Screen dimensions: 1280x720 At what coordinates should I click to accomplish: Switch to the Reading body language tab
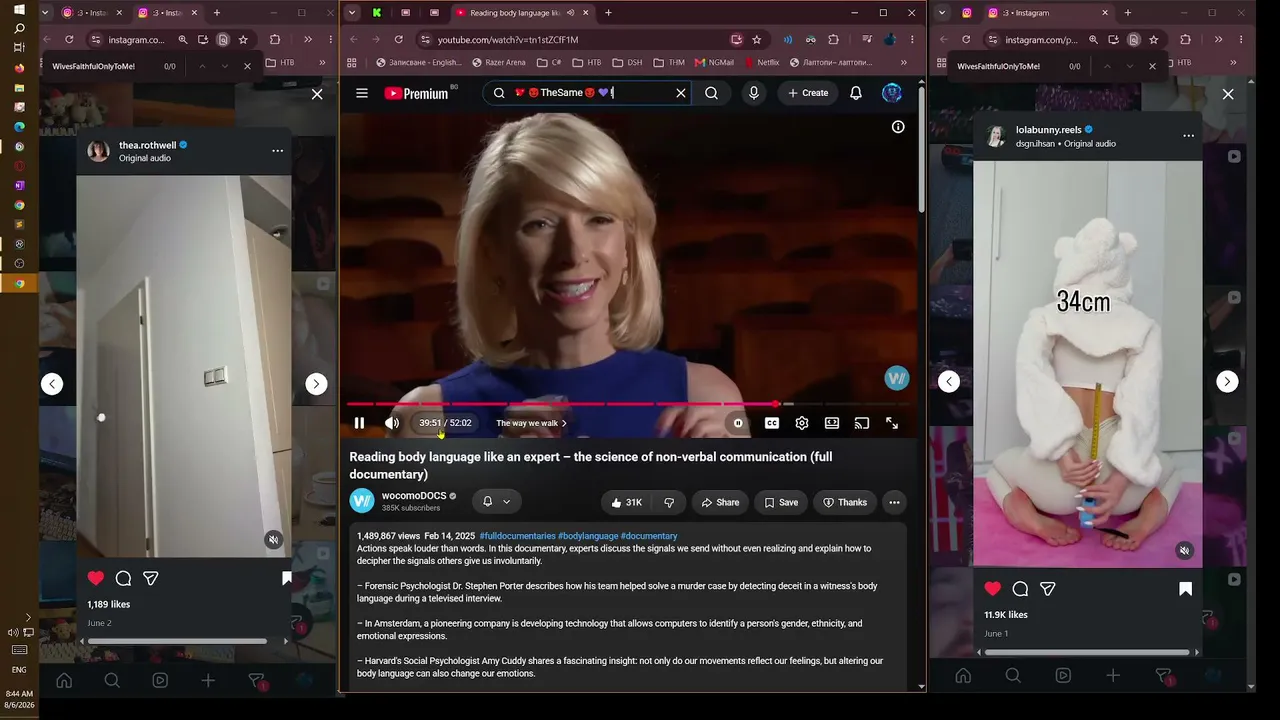tap(514, 13)
